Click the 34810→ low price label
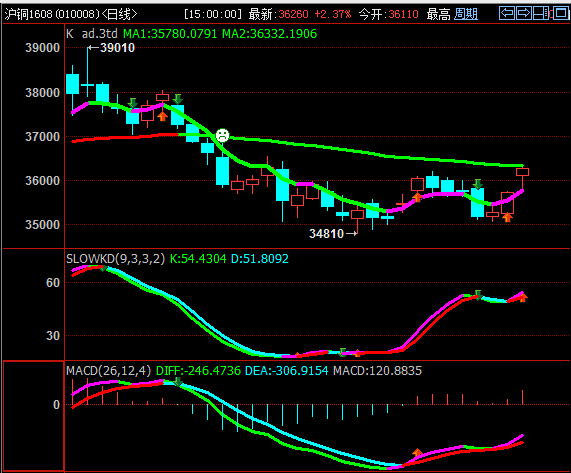The image size is (571, 473). pyautogui.click(x=333, y=233)
